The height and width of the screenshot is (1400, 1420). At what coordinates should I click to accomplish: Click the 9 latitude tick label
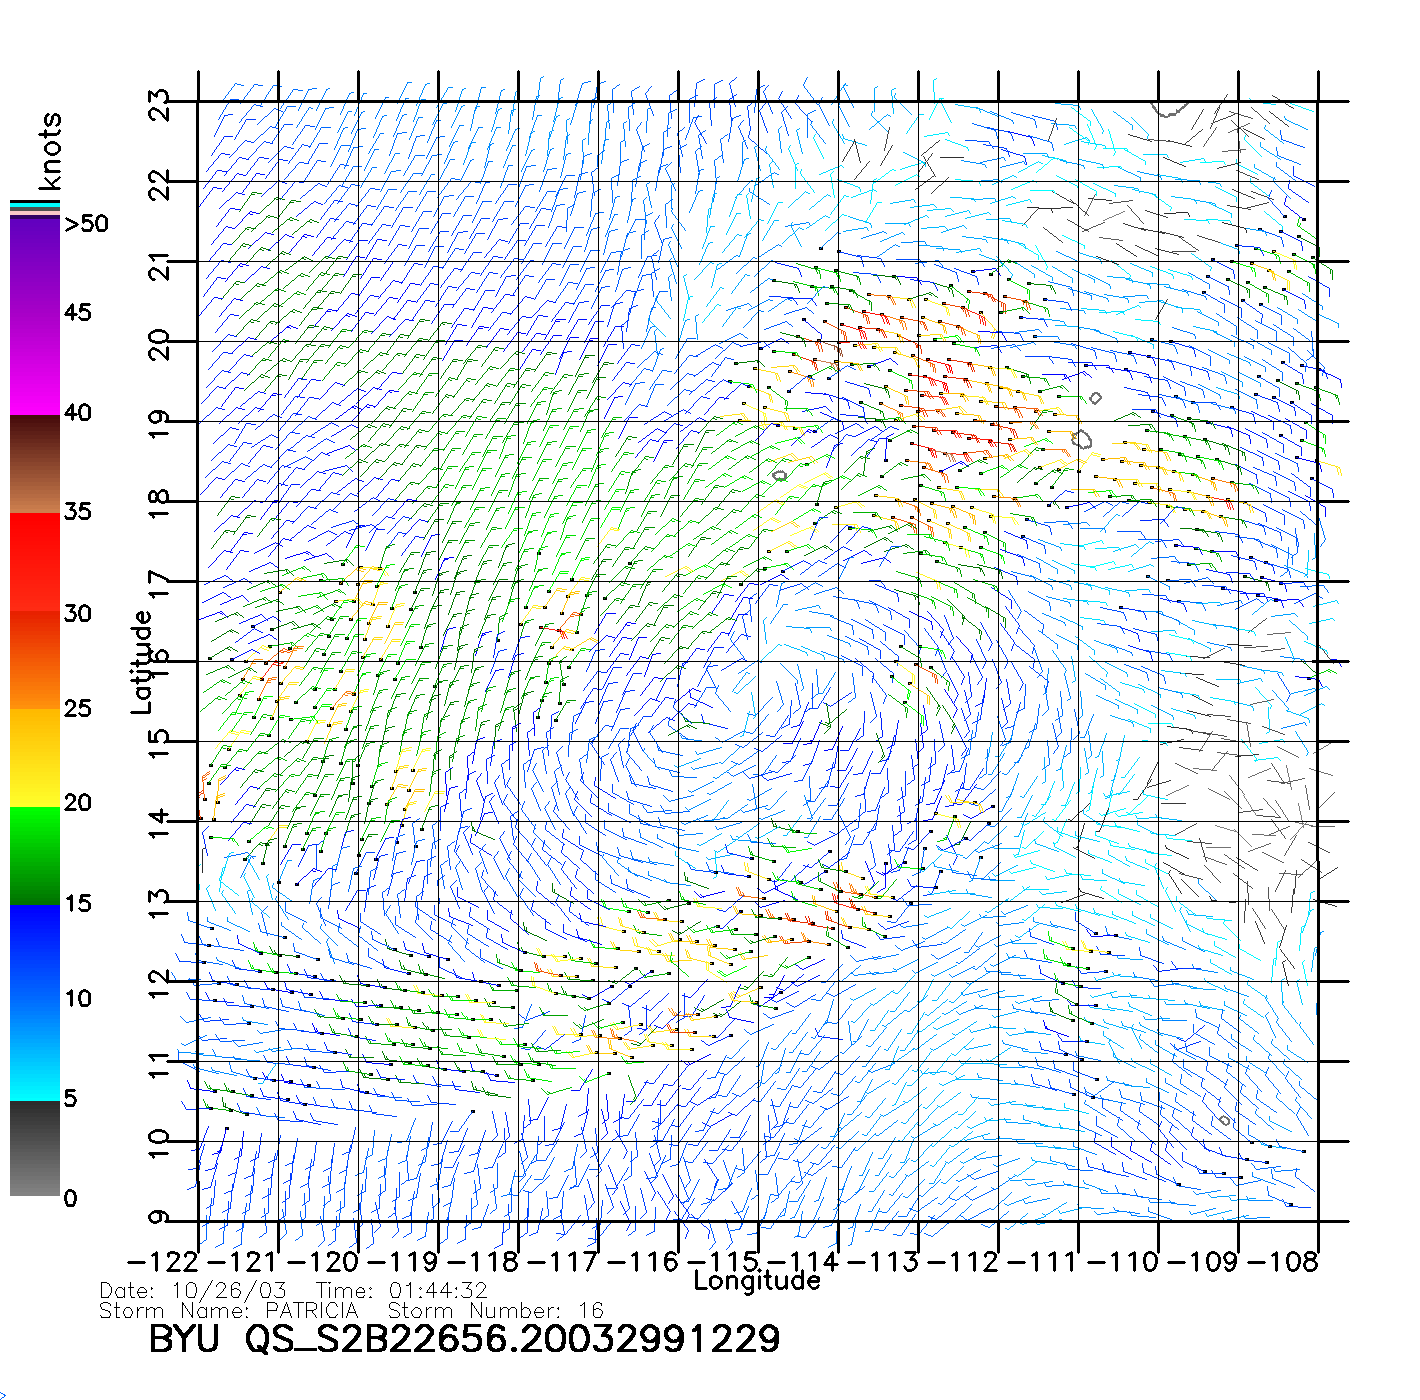coord(159,1218)
